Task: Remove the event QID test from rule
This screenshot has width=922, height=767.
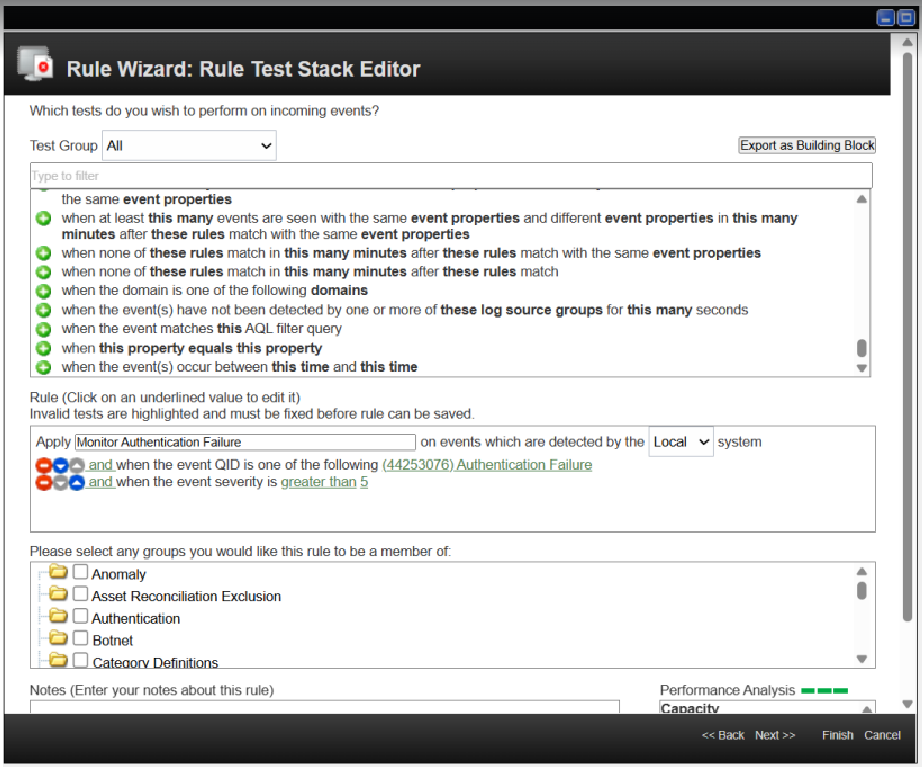Action: tap(44, 465)
